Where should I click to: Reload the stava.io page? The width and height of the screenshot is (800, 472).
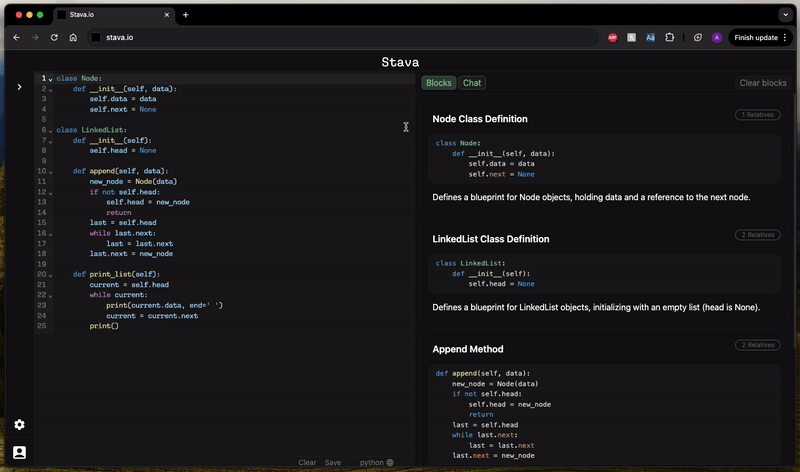pos(54,37)
